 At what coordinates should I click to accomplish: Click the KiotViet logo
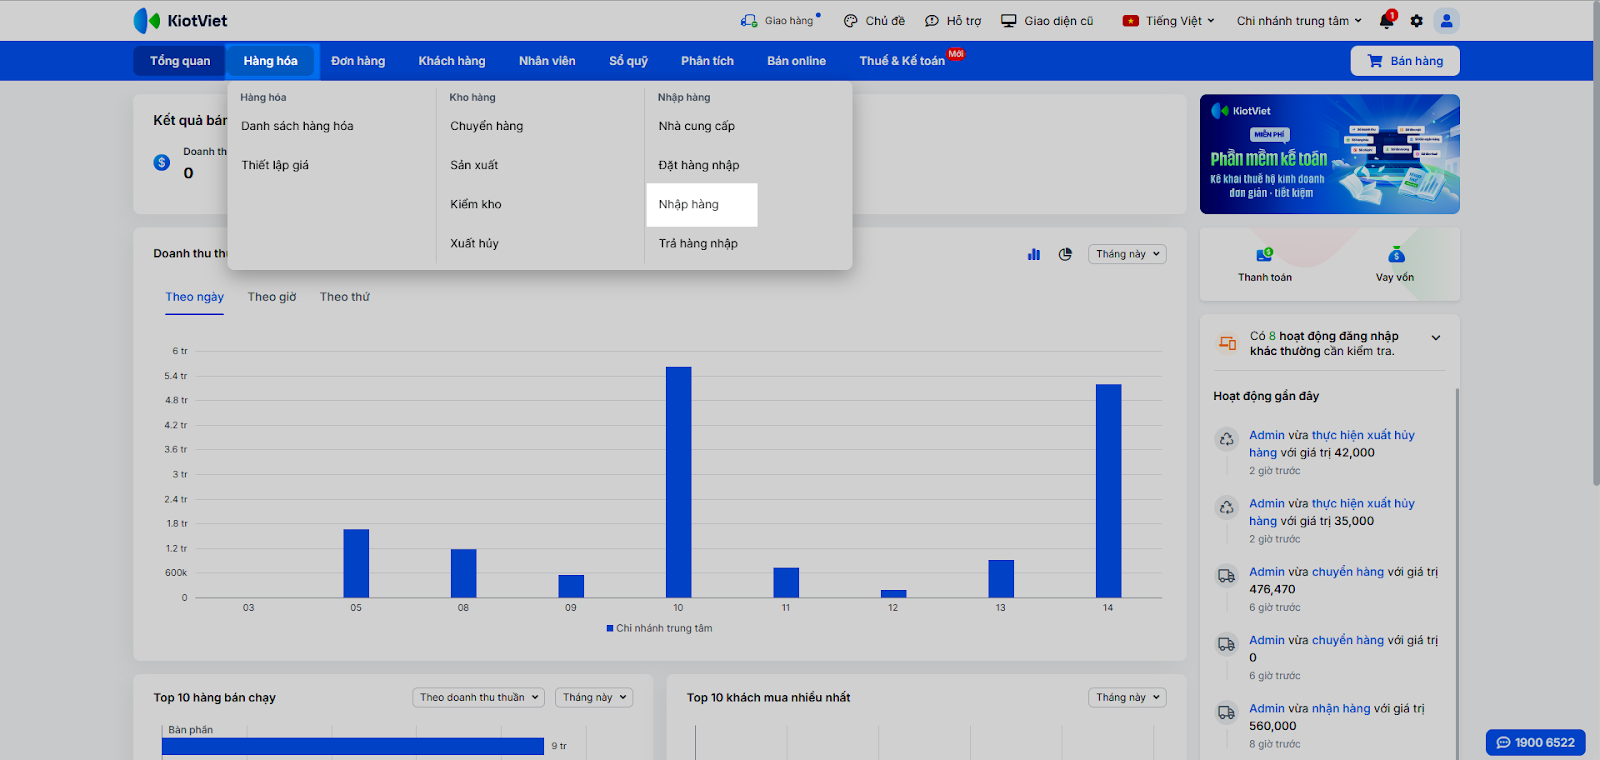[180, 20]
